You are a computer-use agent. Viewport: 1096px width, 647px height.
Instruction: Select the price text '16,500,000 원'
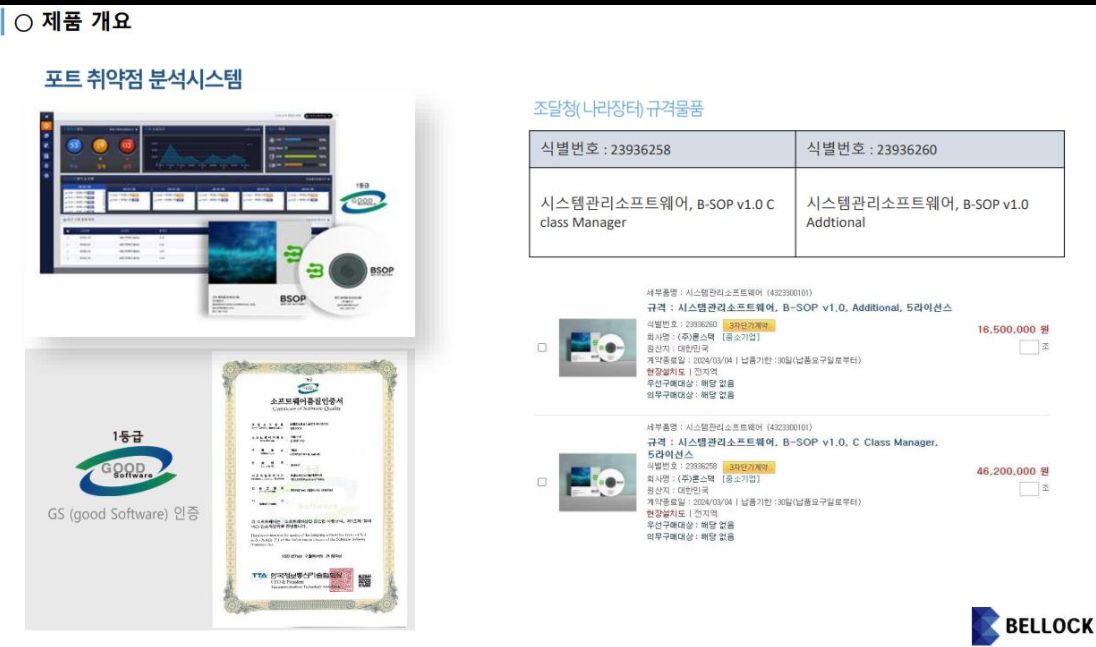click(x=1013, y=329)
